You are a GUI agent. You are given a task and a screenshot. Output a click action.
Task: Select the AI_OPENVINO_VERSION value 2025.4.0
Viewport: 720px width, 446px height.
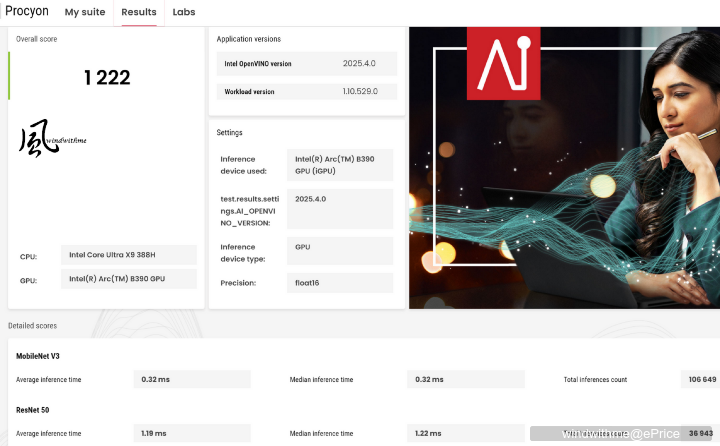(340, 209)
